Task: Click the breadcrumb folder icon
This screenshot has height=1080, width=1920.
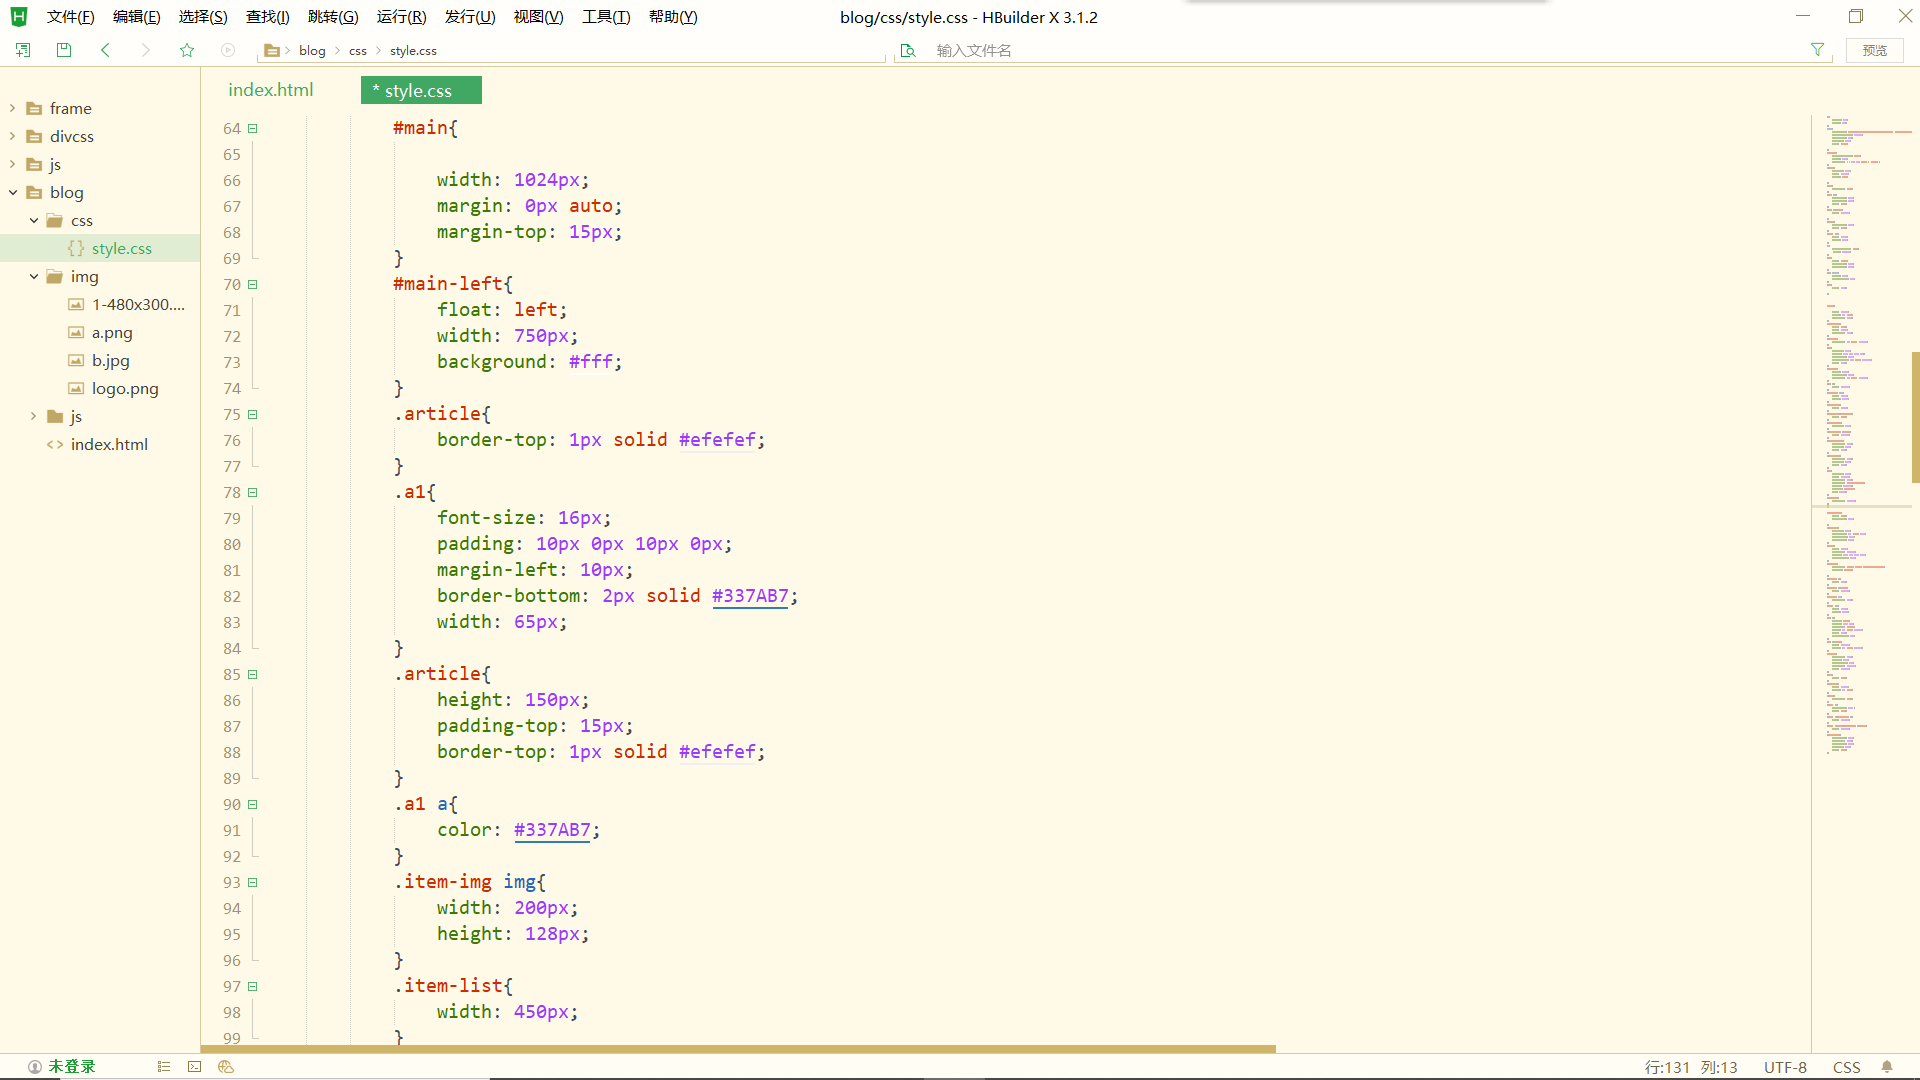Action: tap(271, 50)
